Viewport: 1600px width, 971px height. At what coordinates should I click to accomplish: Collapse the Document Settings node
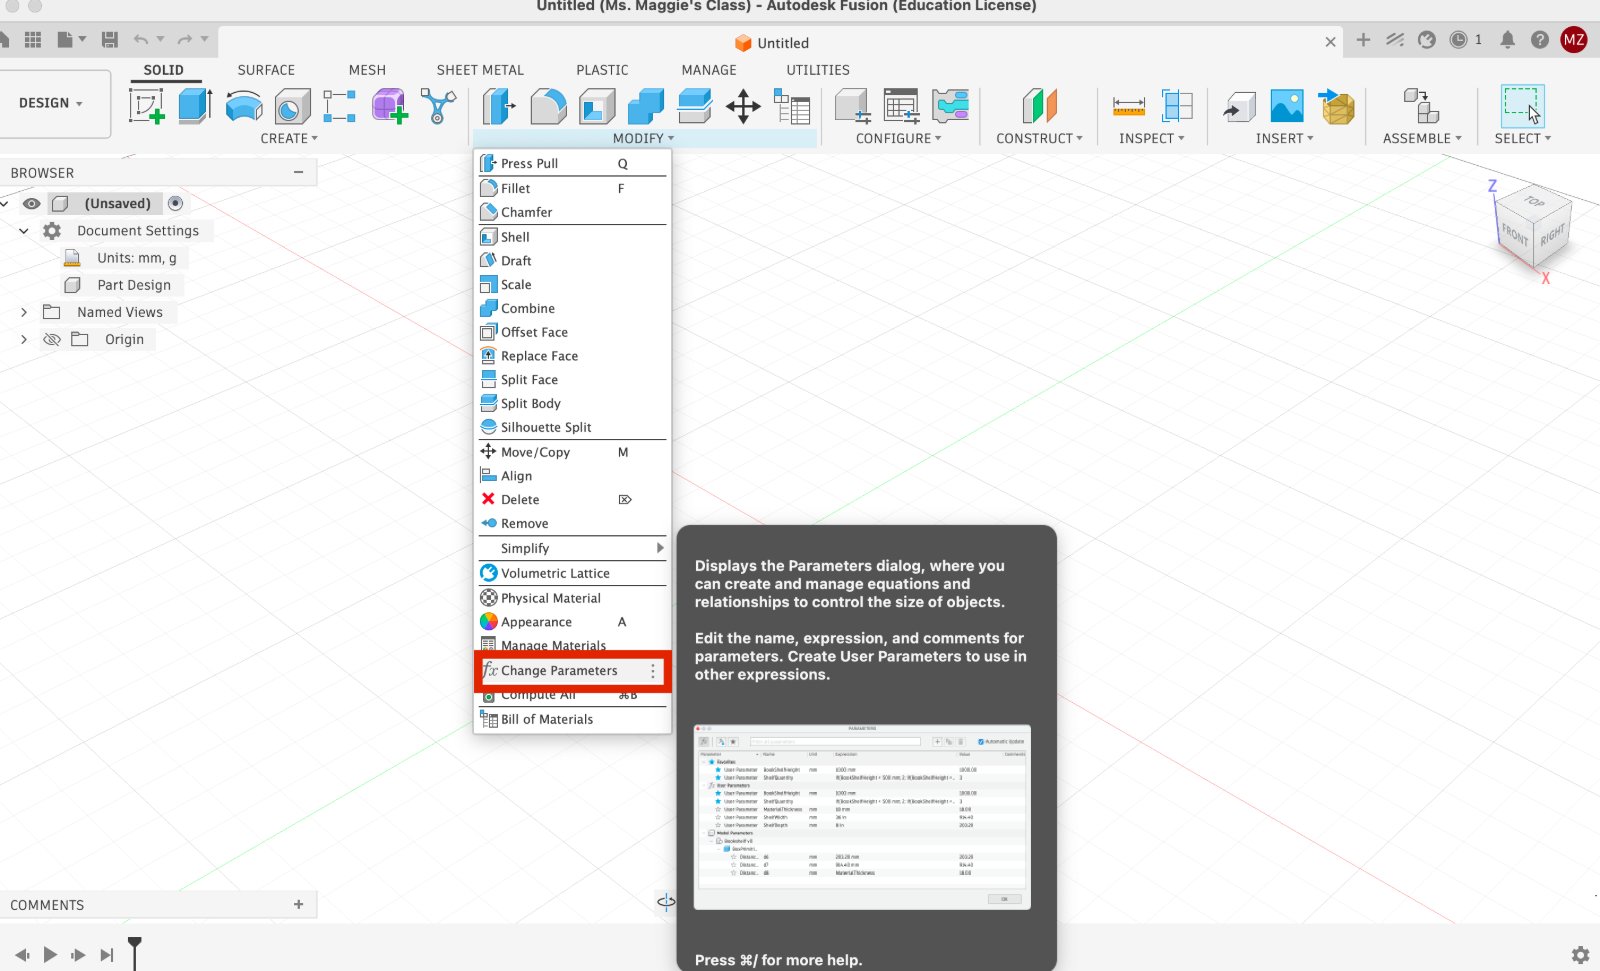point(24,230)
